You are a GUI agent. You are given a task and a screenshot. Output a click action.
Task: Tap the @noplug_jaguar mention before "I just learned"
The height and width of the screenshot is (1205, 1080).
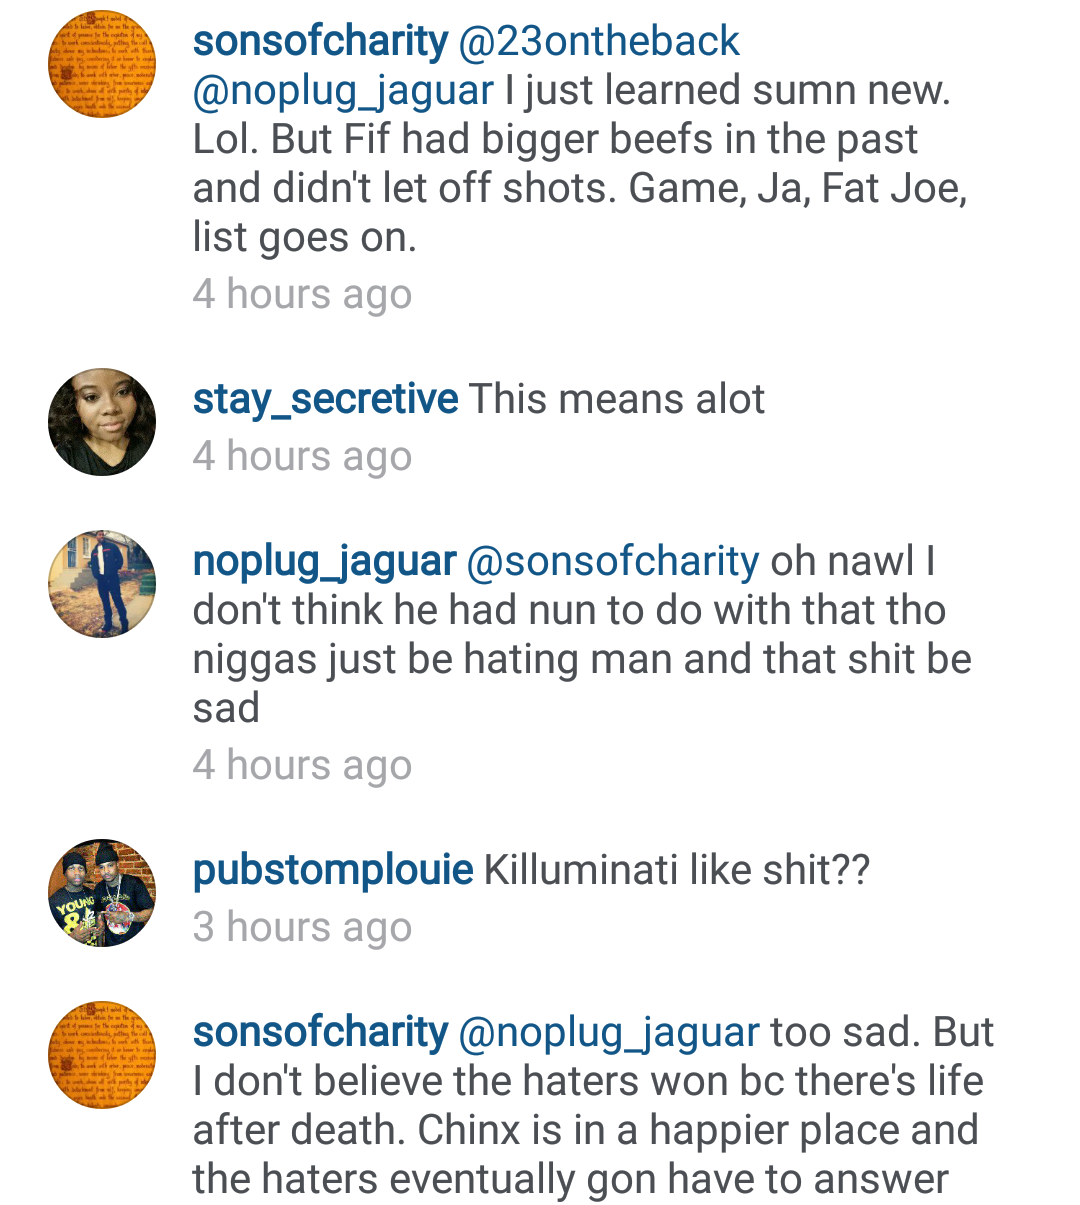tap(343, 91)
